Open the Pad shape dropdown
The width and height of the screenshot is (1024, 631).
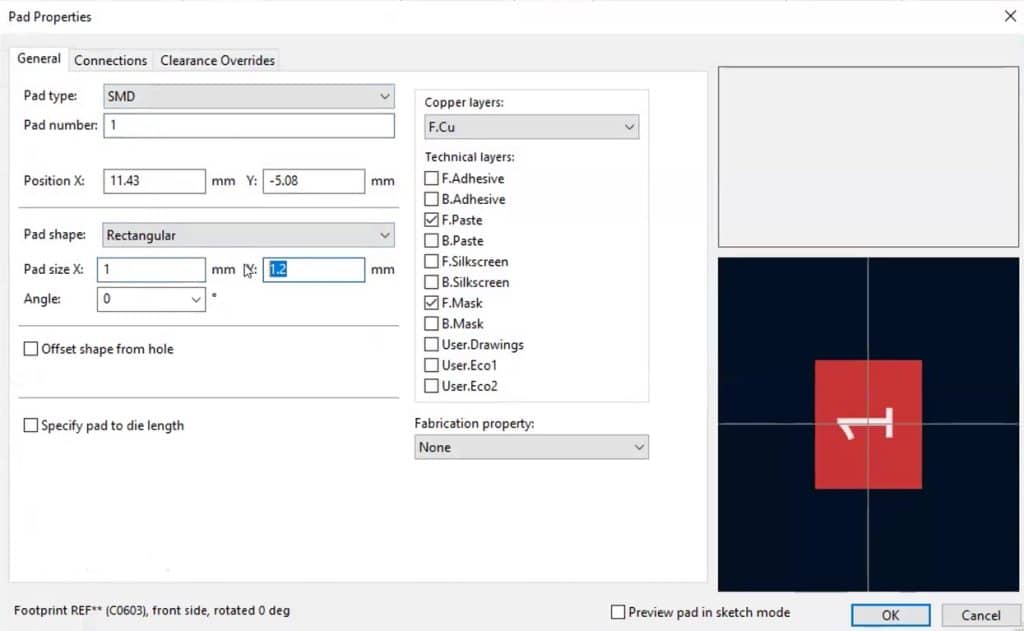click(x=384, y=235)
